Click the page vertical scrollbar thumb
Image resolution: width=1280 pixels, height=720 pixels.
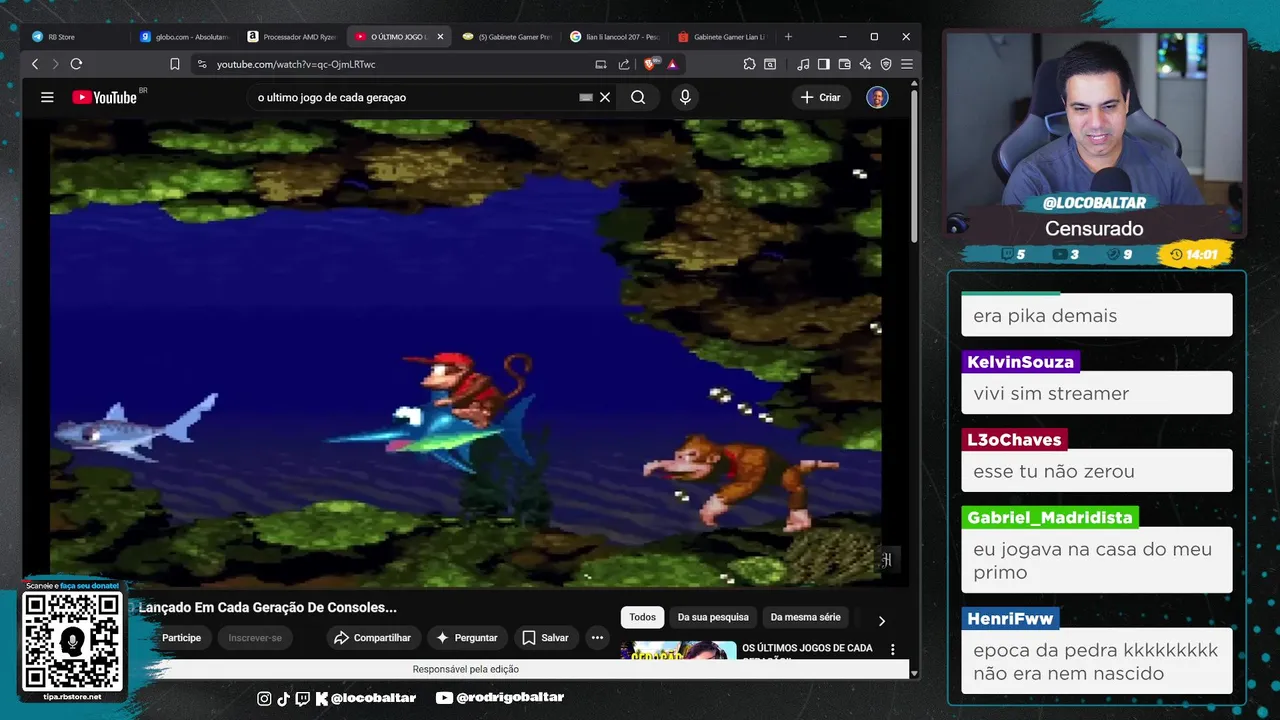pos(914,165)
